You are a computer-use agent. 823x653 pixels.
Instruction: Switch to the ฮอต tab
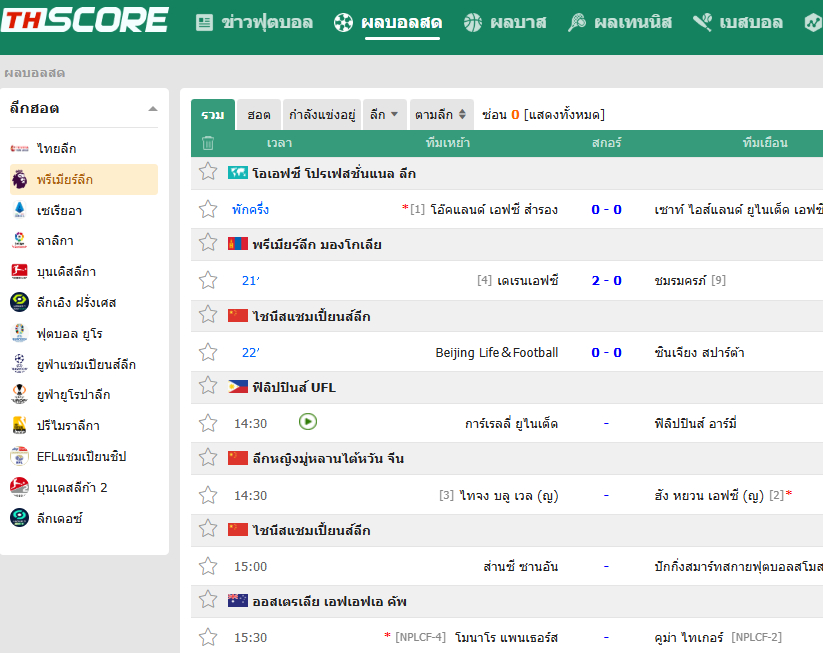(x=259, y=114)
